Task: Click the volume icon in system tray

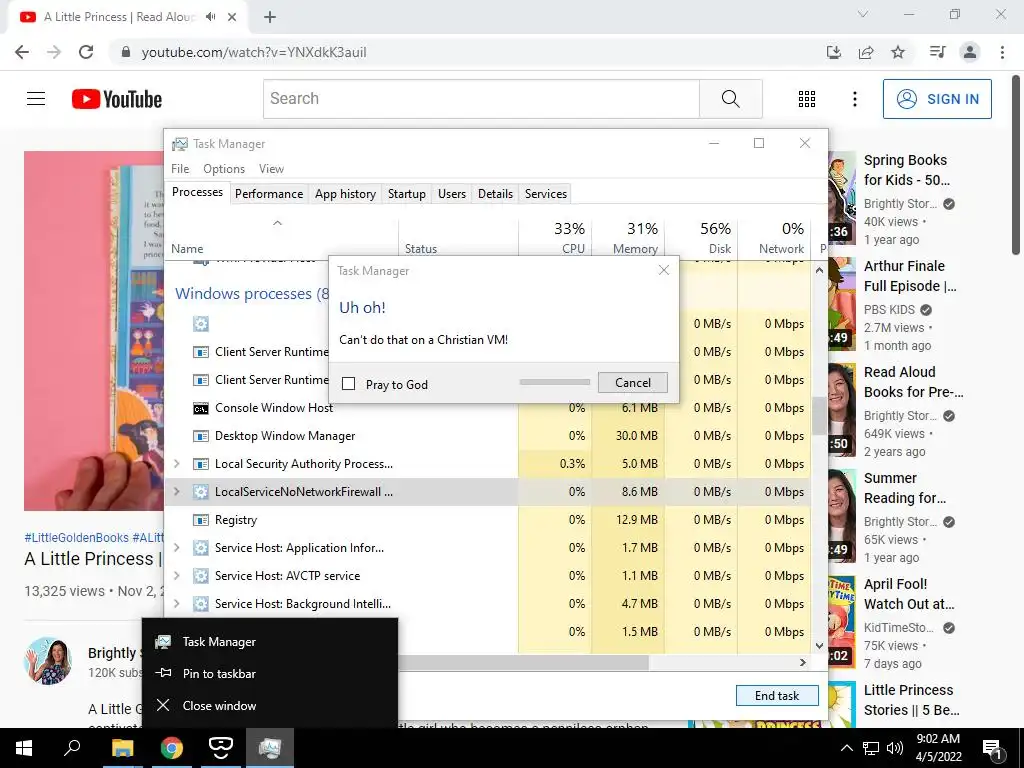Action: (x=895, y=748)
